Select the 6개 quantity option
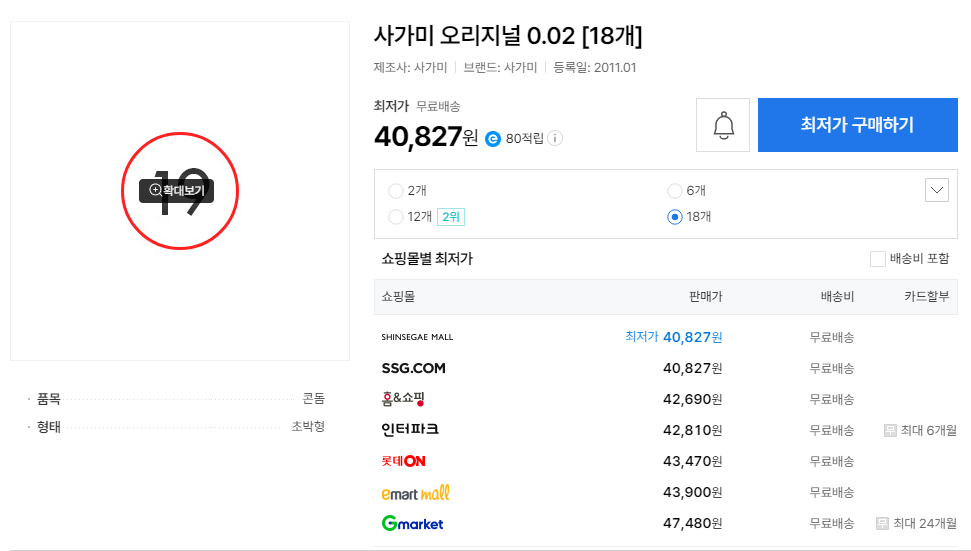The width and height of the screenshot is (971, 551). [674, 191]
